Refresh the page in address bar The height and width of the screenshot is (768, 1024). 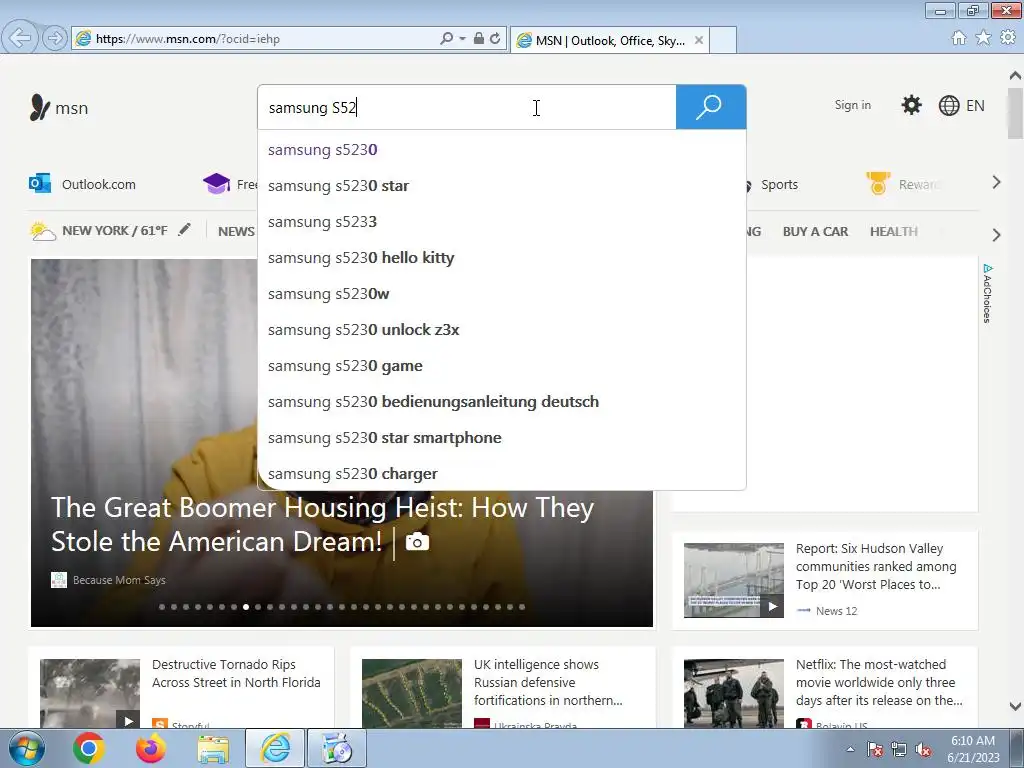click(496, 39)
